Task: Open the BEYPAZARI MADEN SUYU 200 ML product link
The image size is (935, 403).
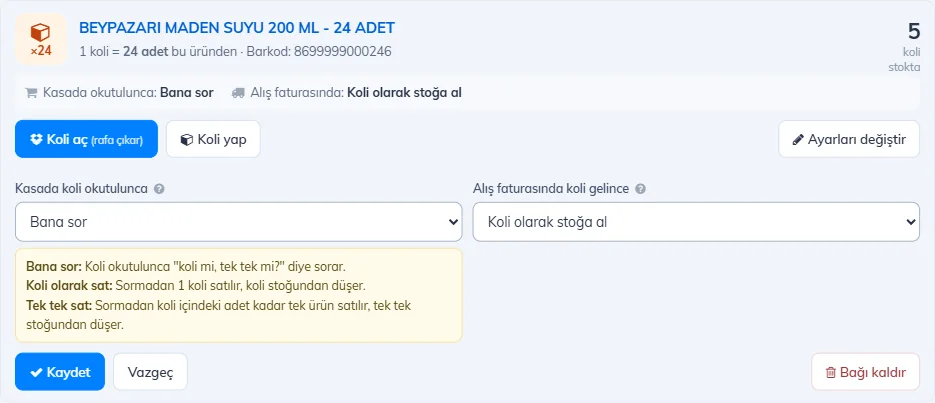Action: click(237, 28)
